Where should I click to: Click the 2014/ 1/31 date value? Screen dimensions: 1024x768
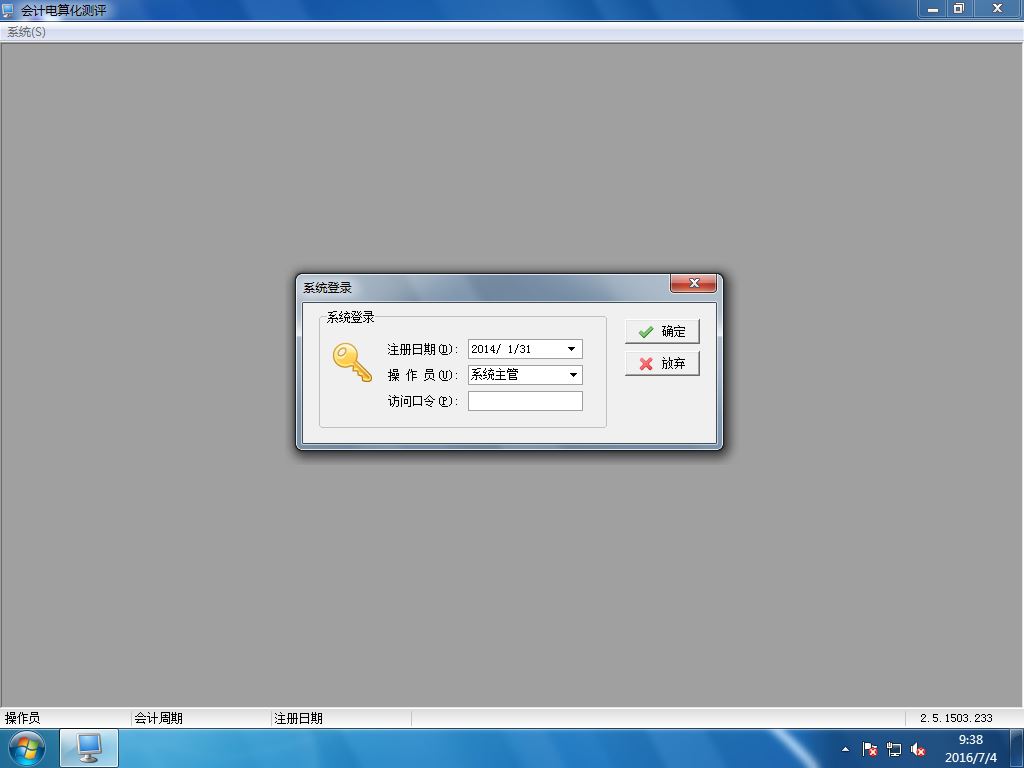coord(501,349)
